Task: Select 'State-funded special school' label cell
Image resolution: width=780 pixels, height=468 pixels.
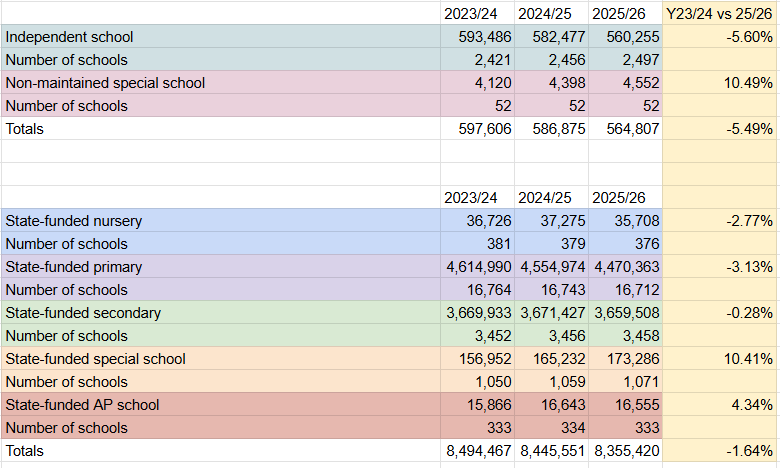Action: pos(221,359)
